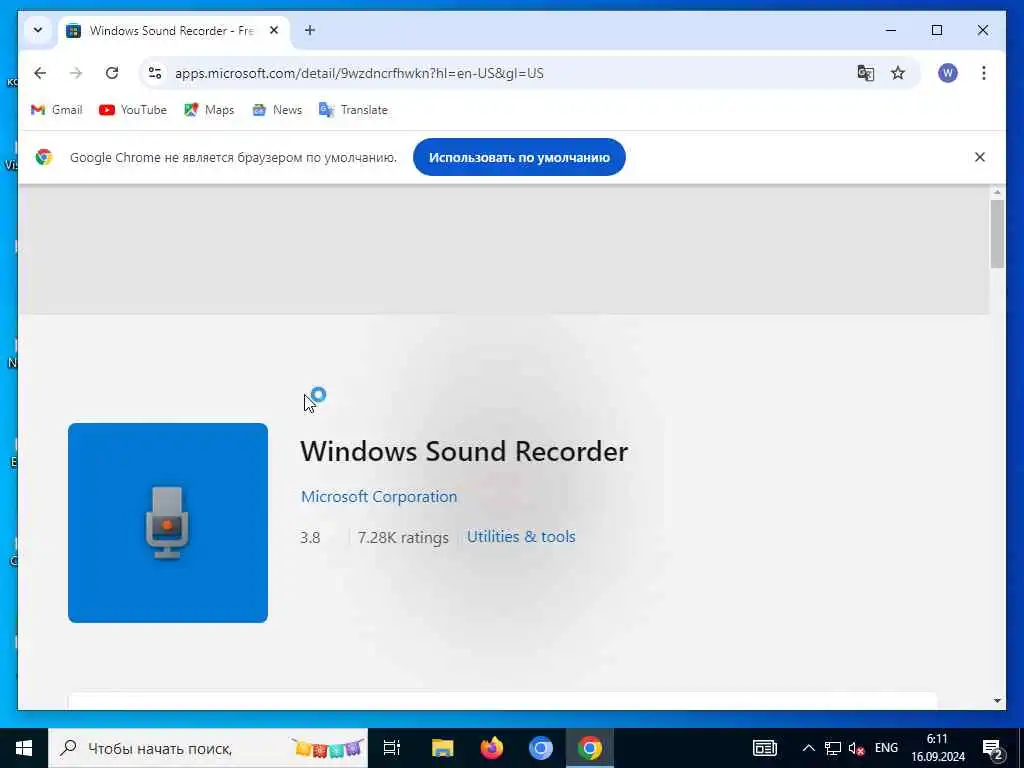Open the Chrome three-dot menu

[x=984, y=73]
